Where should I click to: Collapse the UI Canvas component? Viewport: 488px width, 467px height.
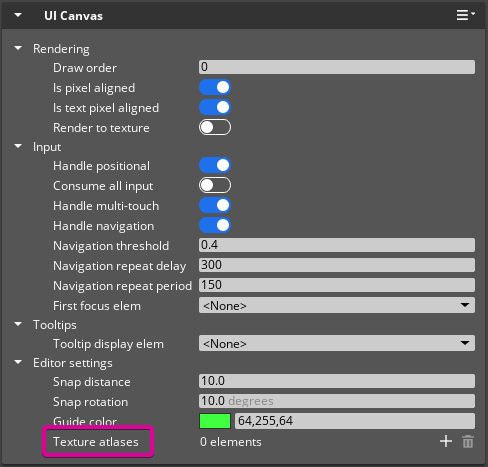point(18,15)
